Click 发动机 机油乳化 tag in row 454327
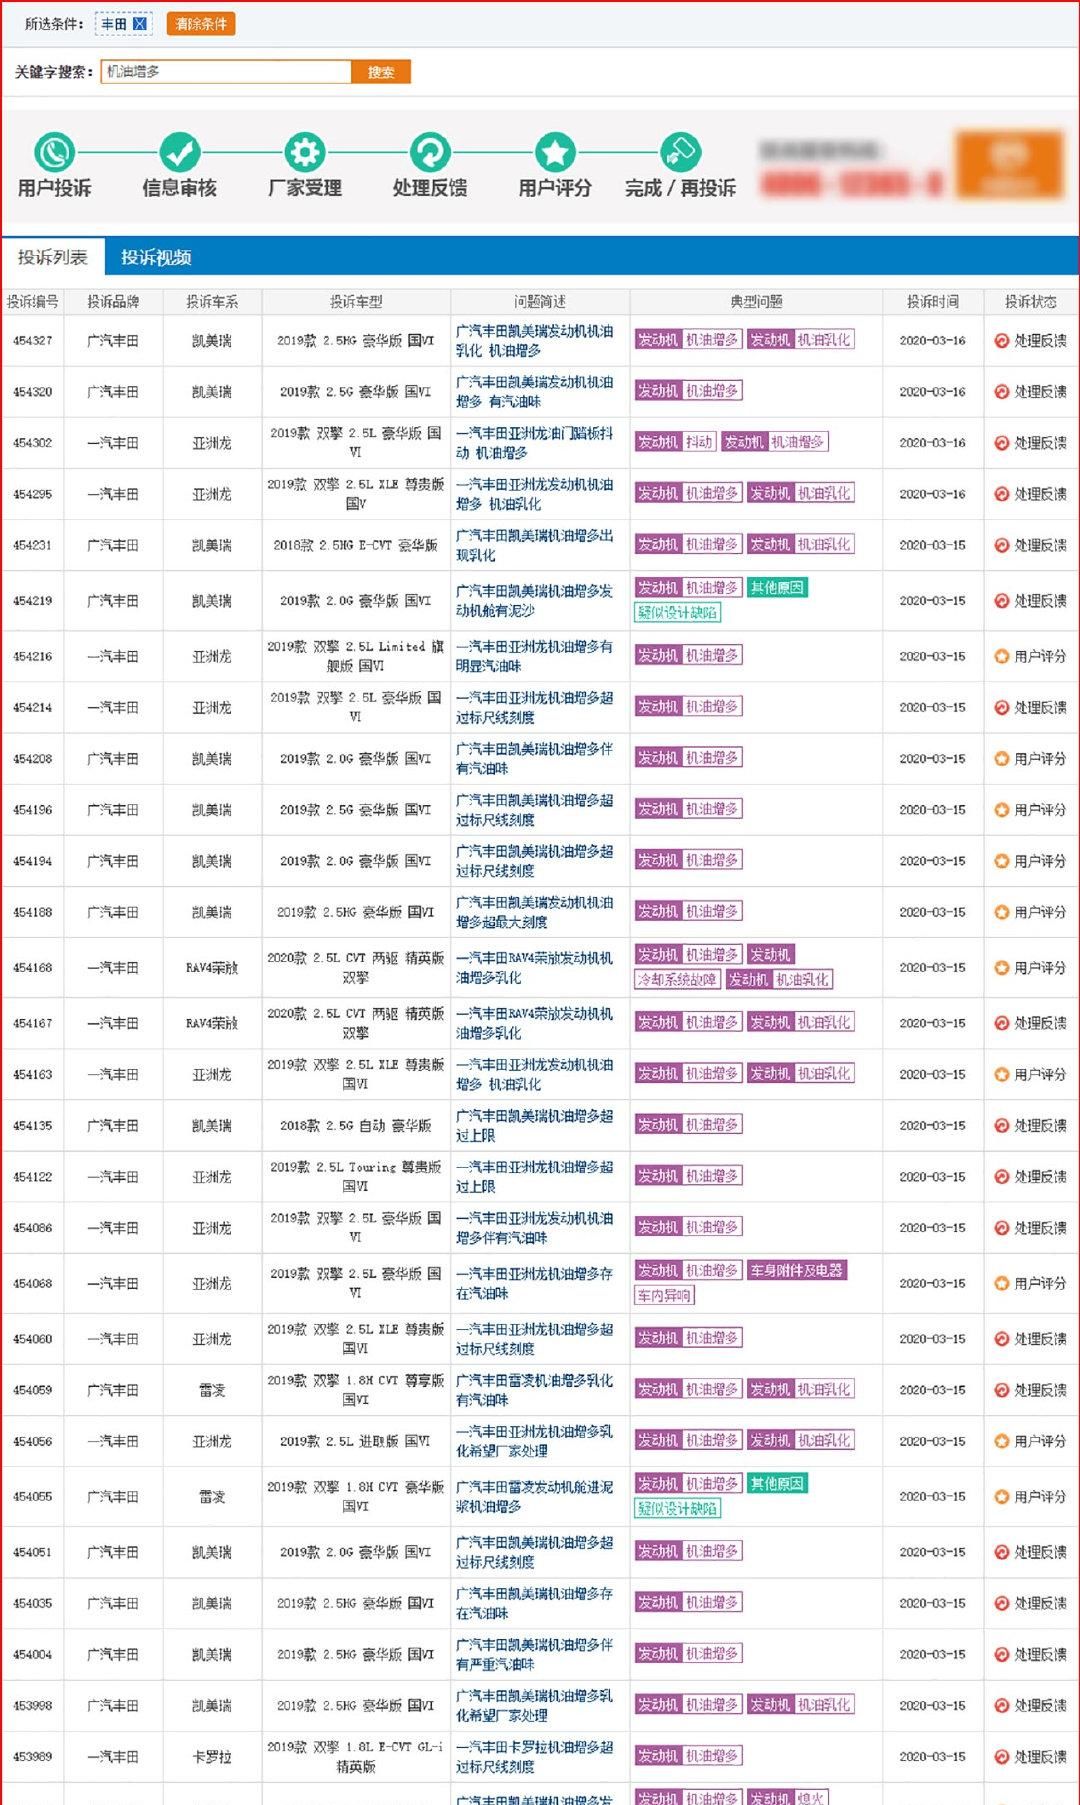 coord(800,340)
